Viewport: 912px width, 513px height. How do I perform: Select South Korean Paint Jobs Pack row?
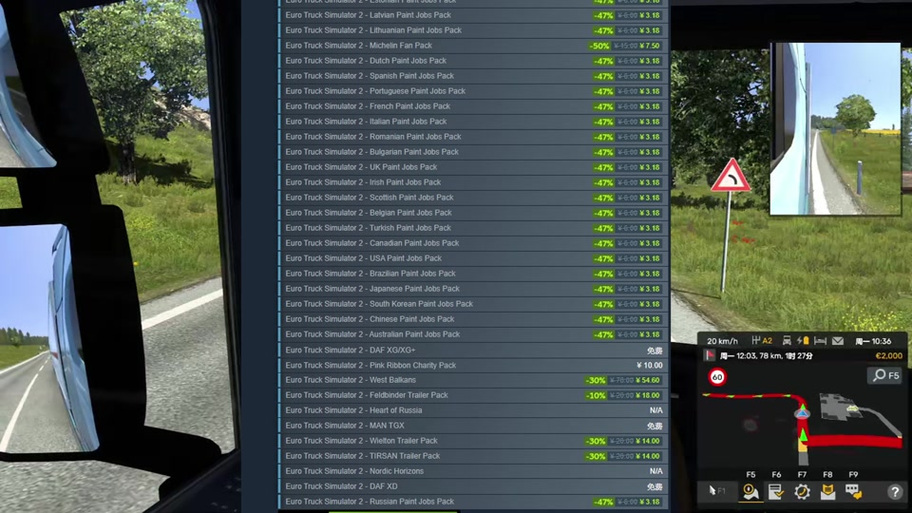(473, 304)
